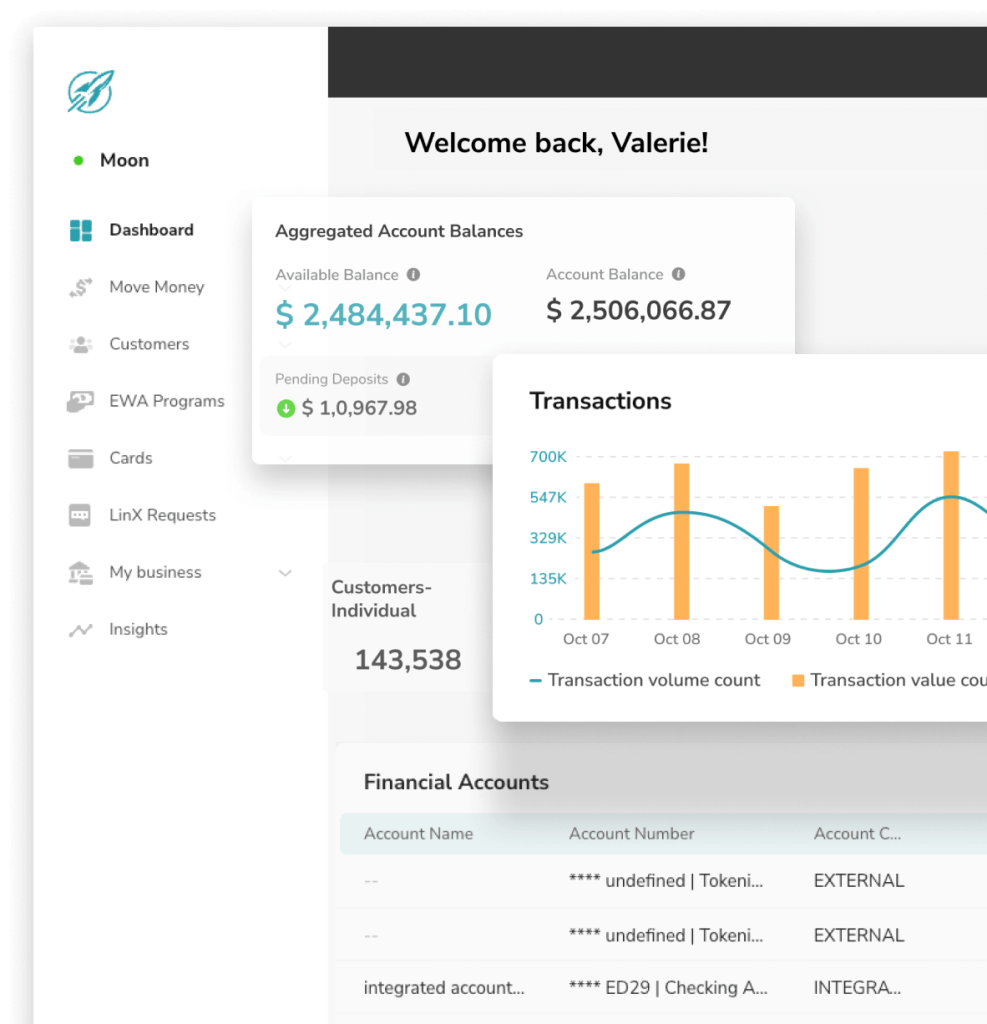Screen dimensions: 987x1024
Task: Select the integrated account table row
Action: pos(650,987)
